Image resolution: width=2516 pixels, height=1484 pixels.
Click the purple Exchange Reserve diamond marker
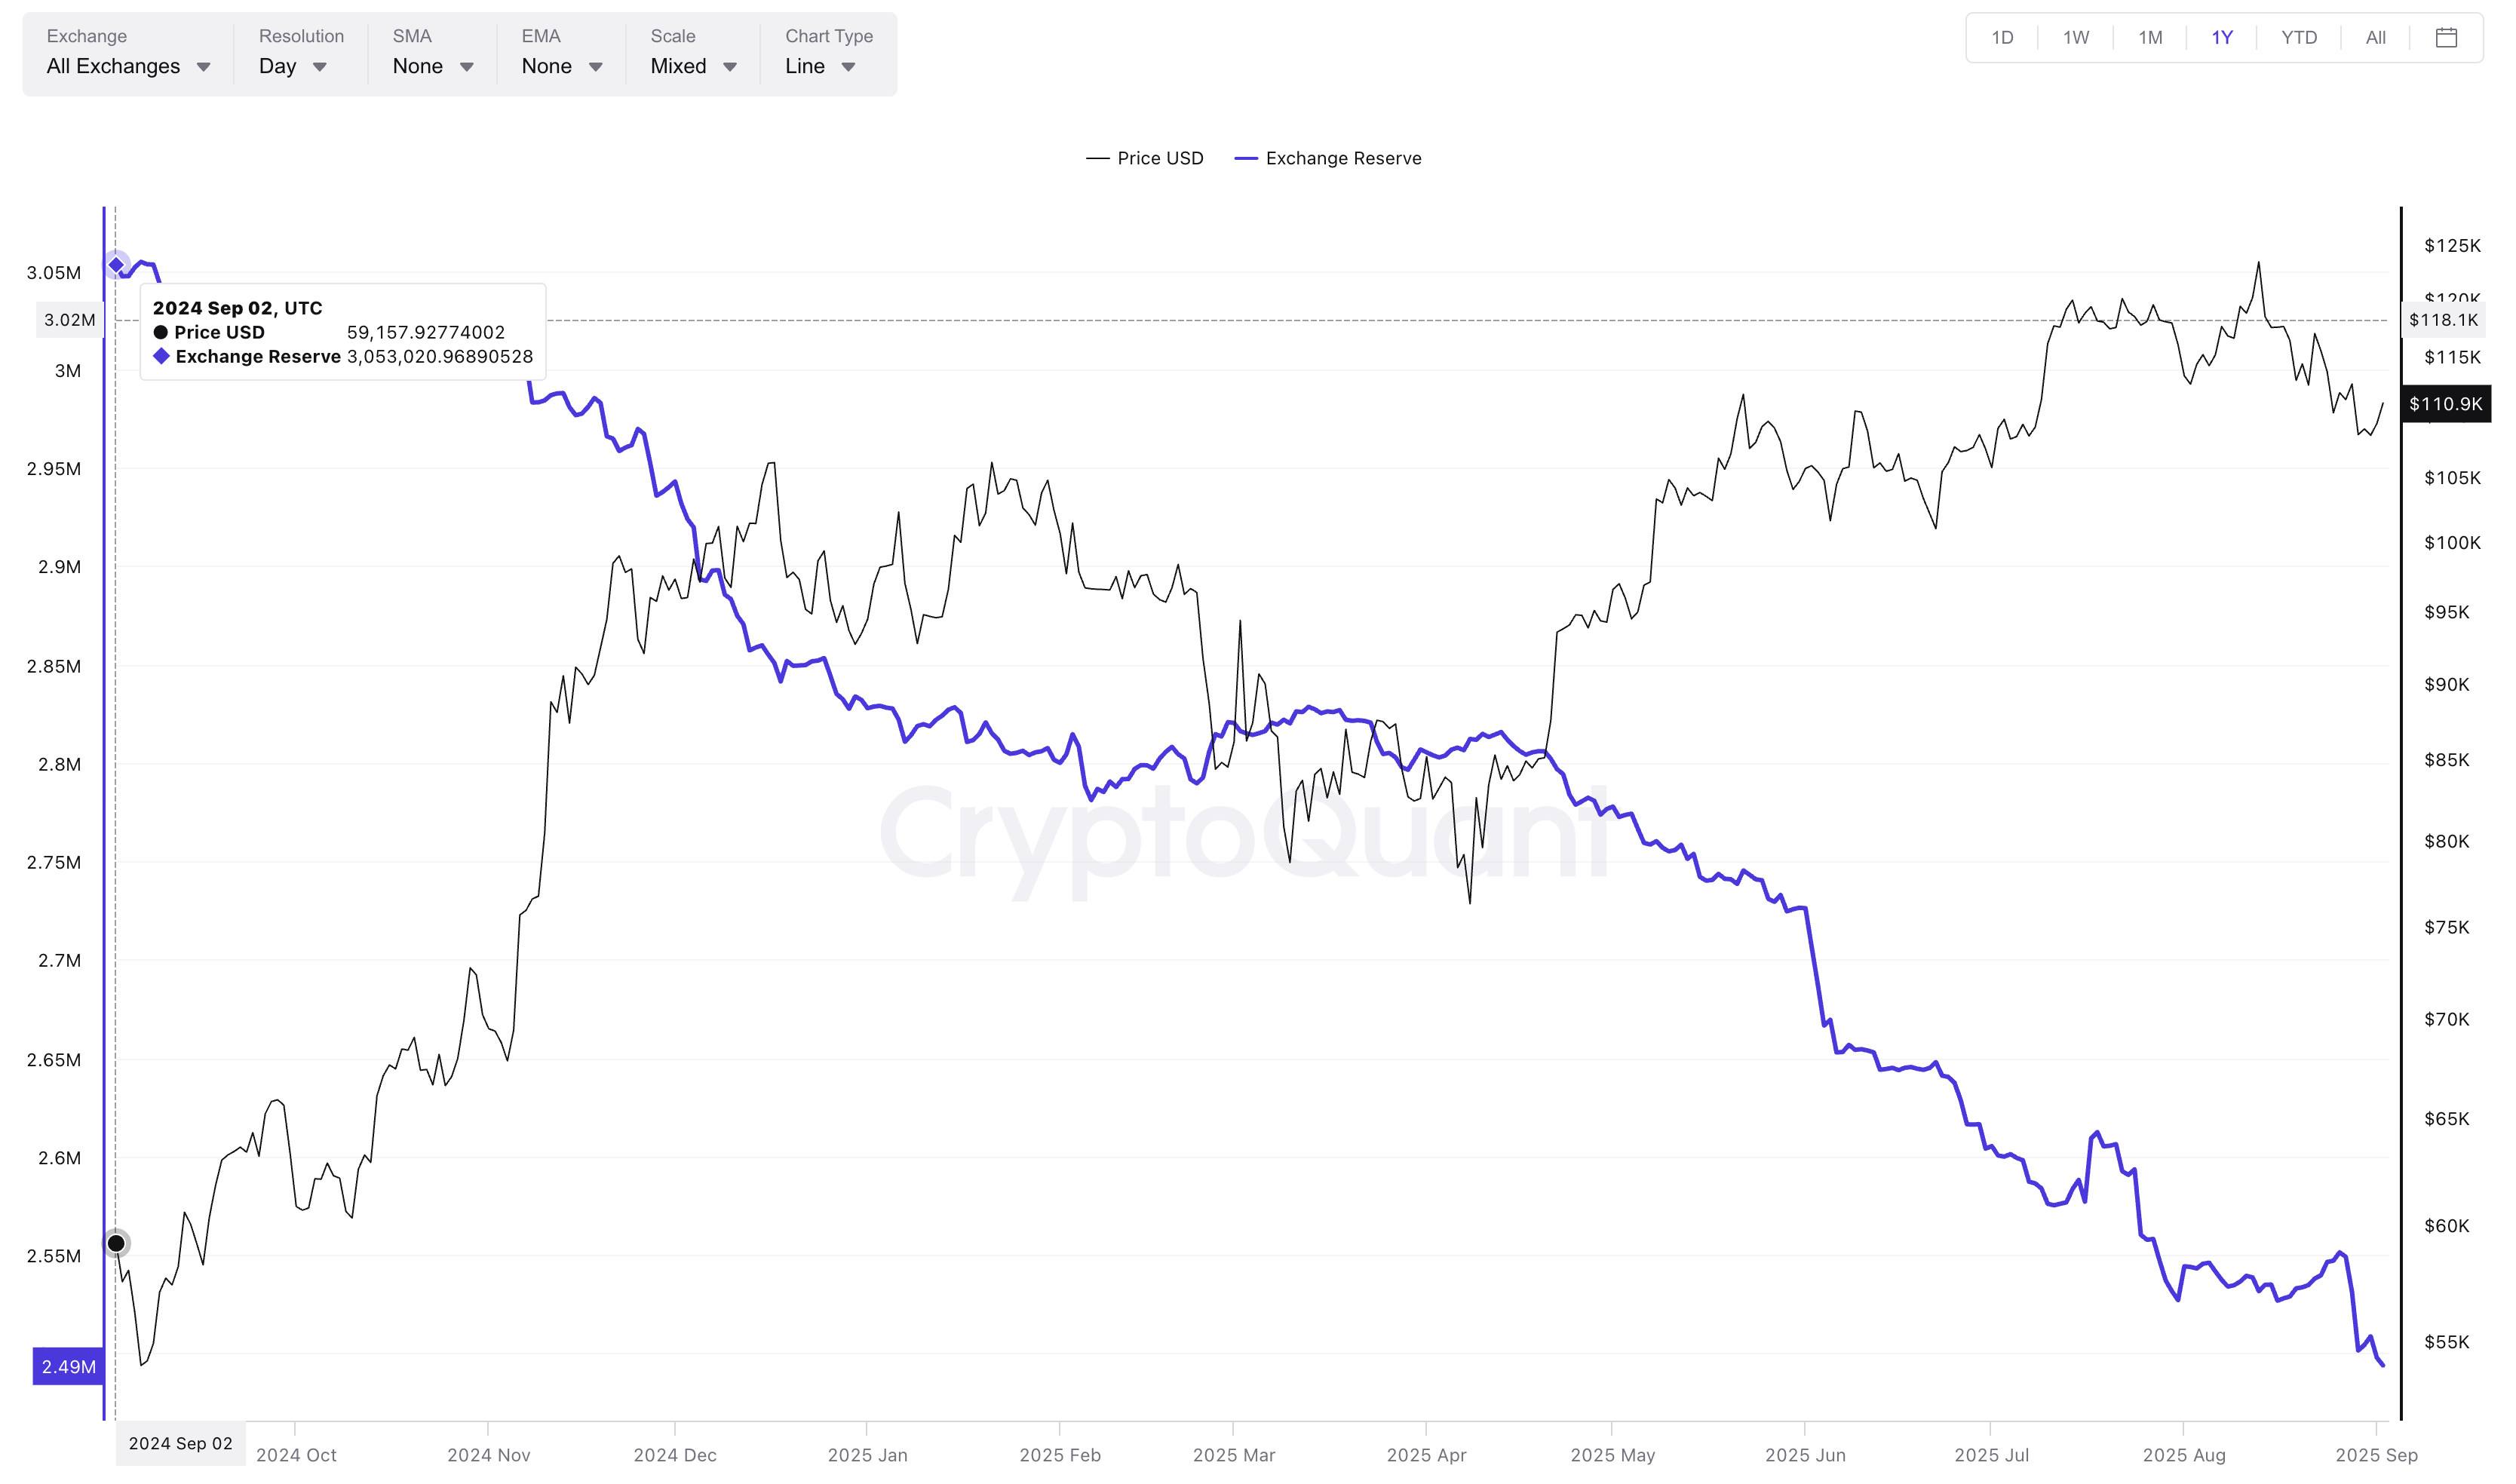point(116,265)
